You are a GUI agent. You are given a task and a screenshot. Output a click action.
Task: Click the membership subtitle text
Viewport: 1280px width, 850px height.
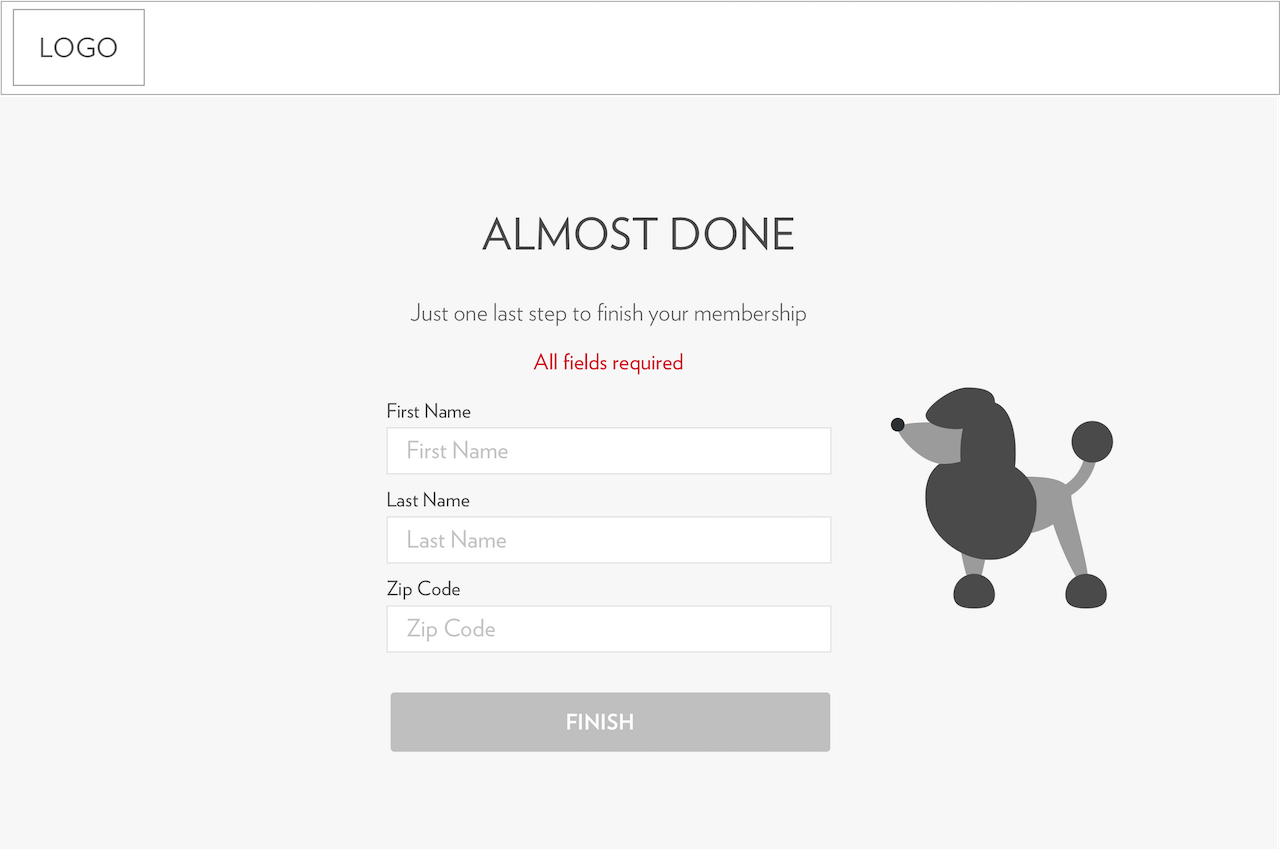click(x=608, y=313)
